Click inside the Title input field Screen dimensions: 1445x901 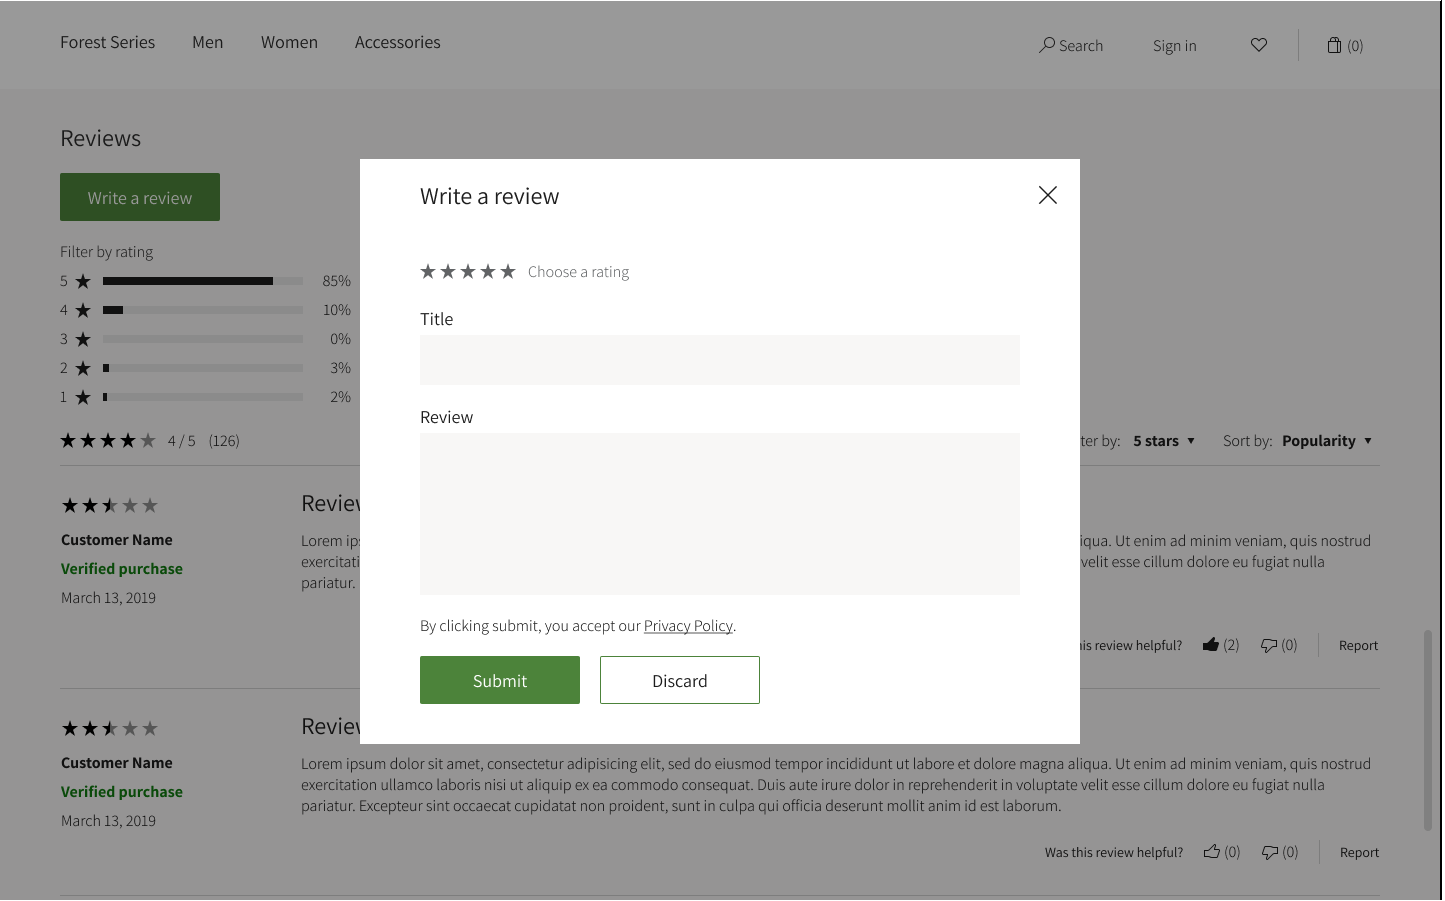[x=719, y=360]
